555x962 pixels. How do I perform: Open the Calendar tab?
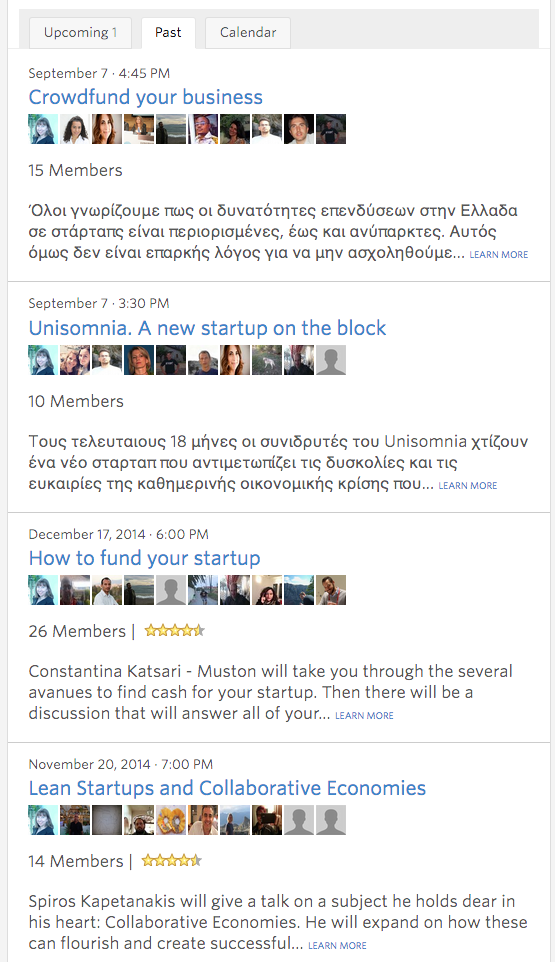pyautogui.click(x=248, y=33)
